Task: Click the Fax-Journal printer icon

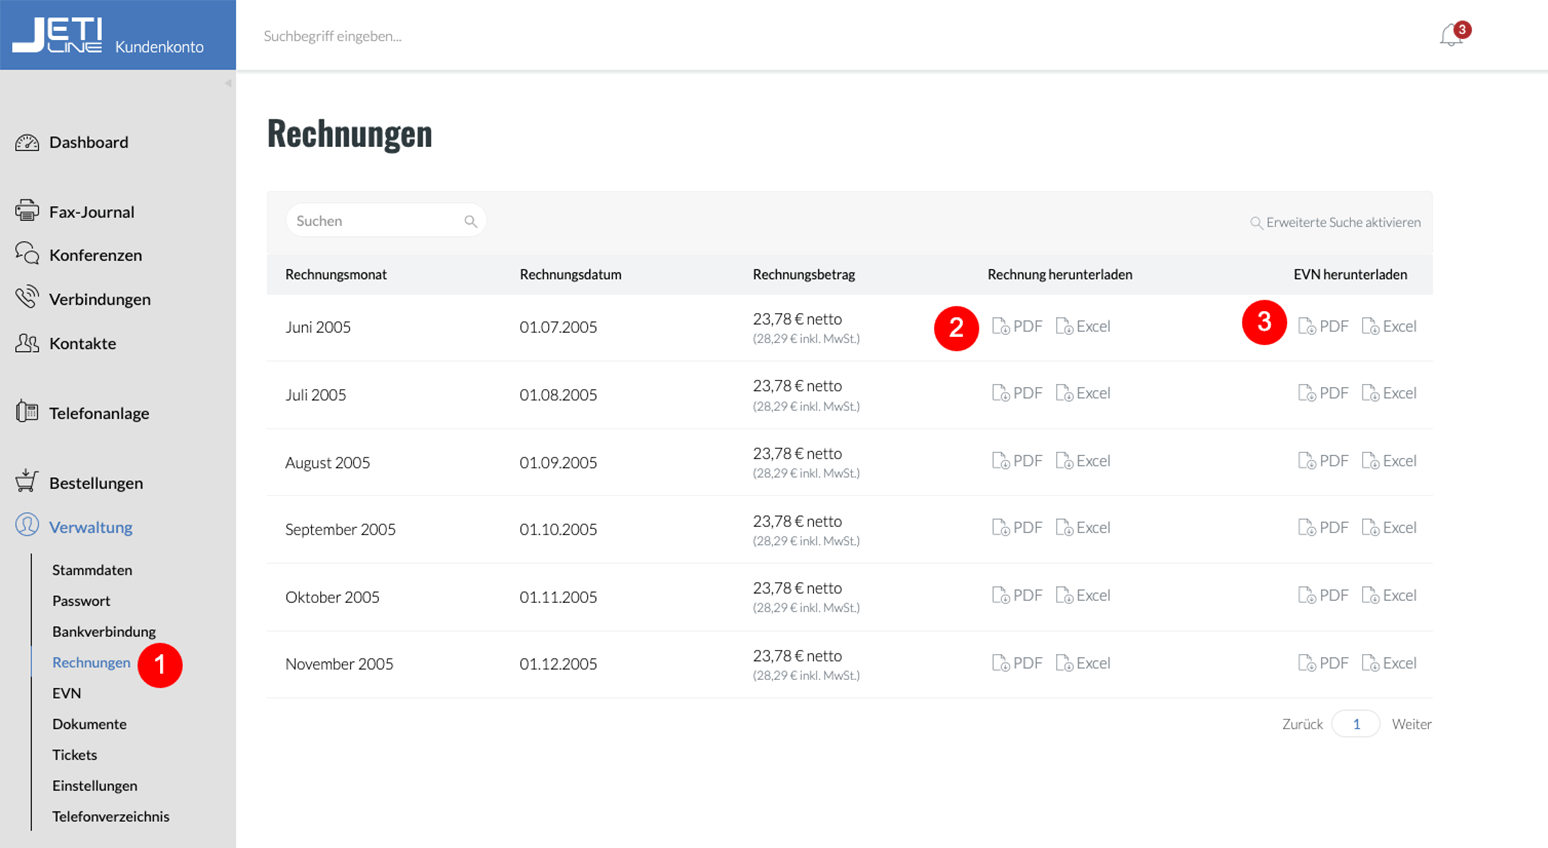Action: tap(27, 211)
